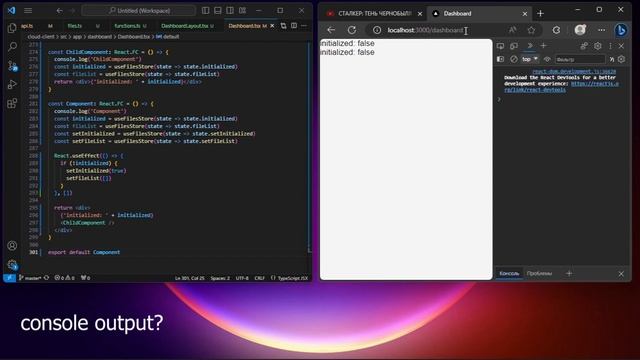Open the 'top' JavaScript context dropdown
The height and width of the screenshot is (360, 640).
[530, 59]
